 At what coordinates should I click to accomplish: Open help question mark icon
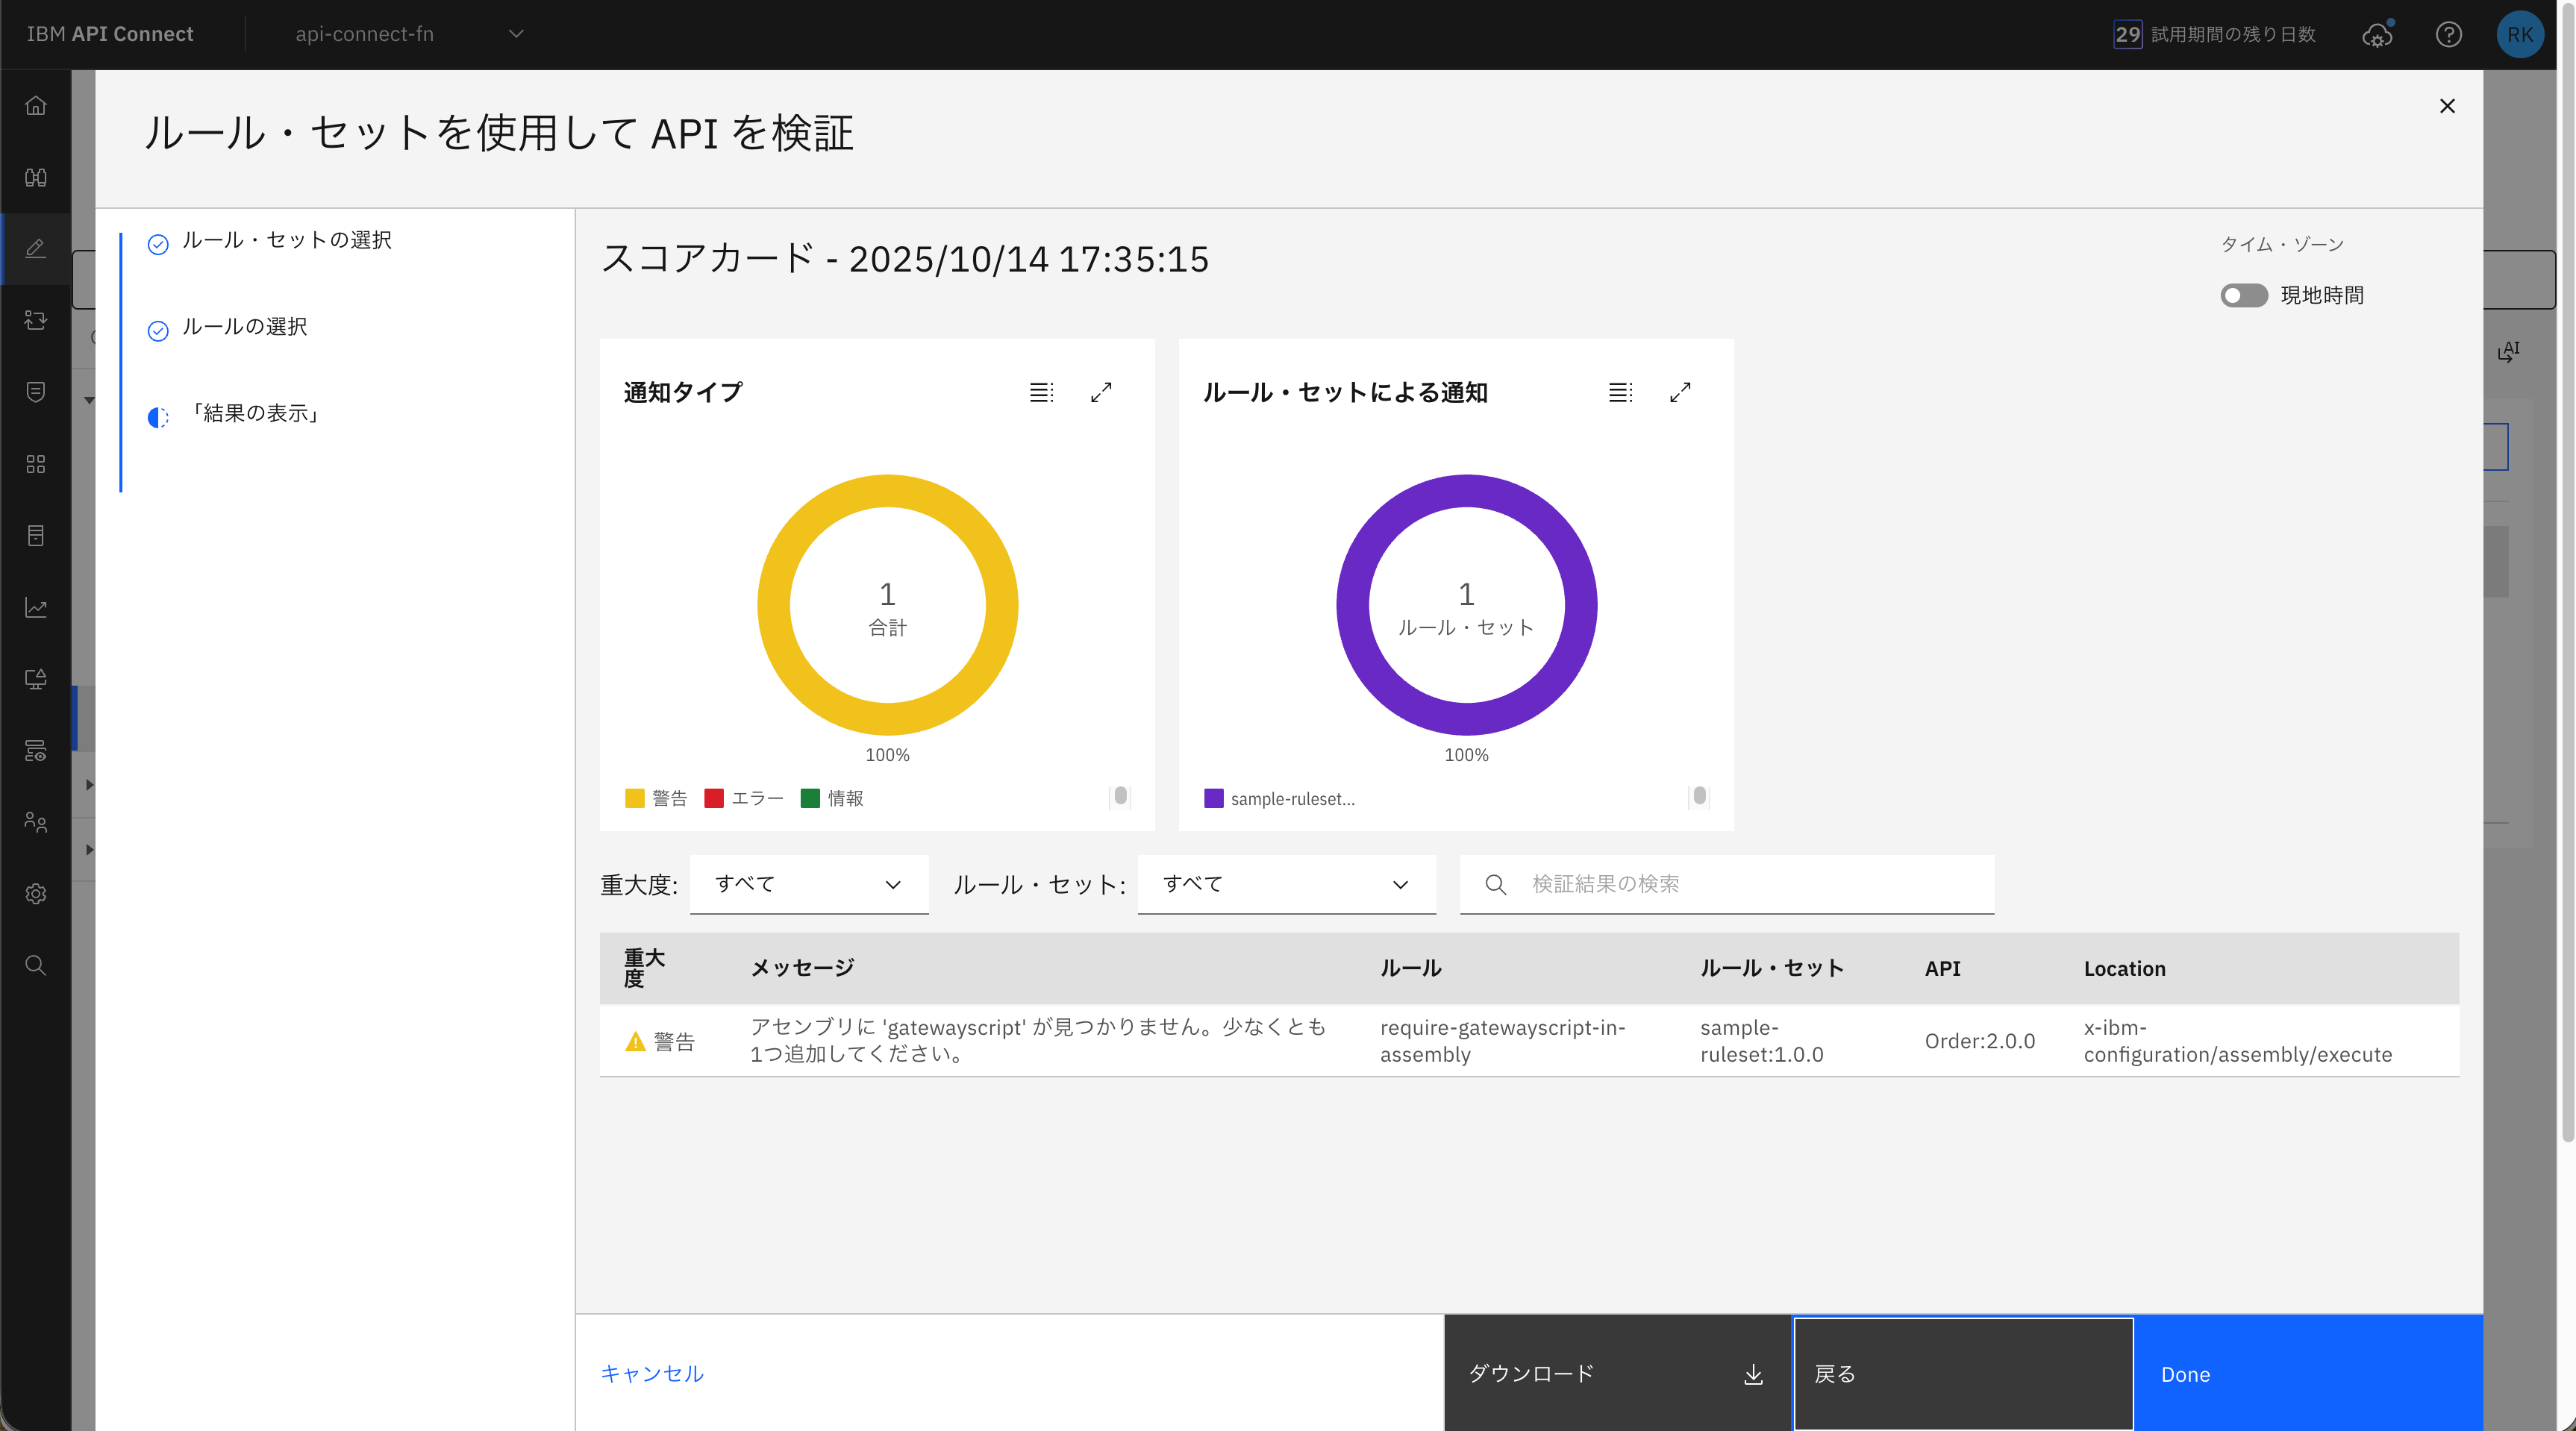2448,35
